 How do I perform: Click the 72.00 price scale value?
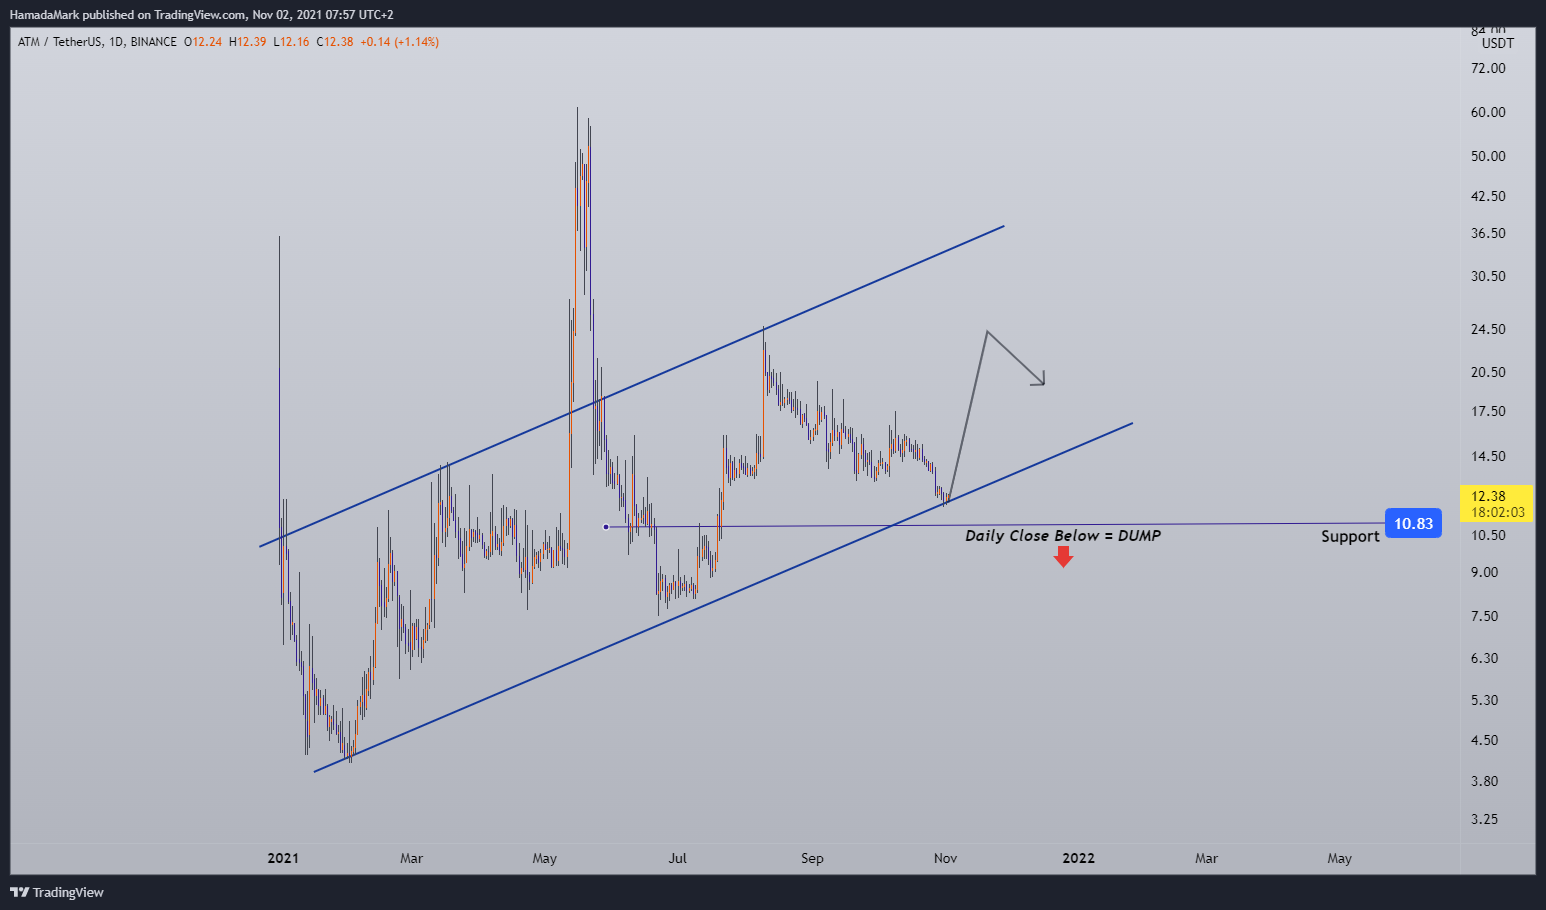[x=1488, y=68]
